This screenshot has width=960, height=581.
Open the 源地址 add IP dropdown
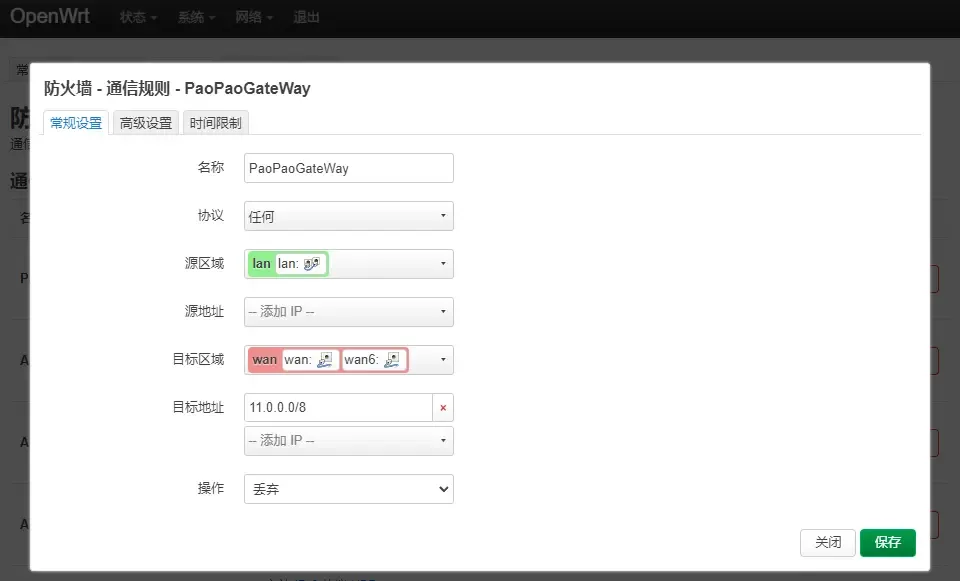(x=348, y=312)
